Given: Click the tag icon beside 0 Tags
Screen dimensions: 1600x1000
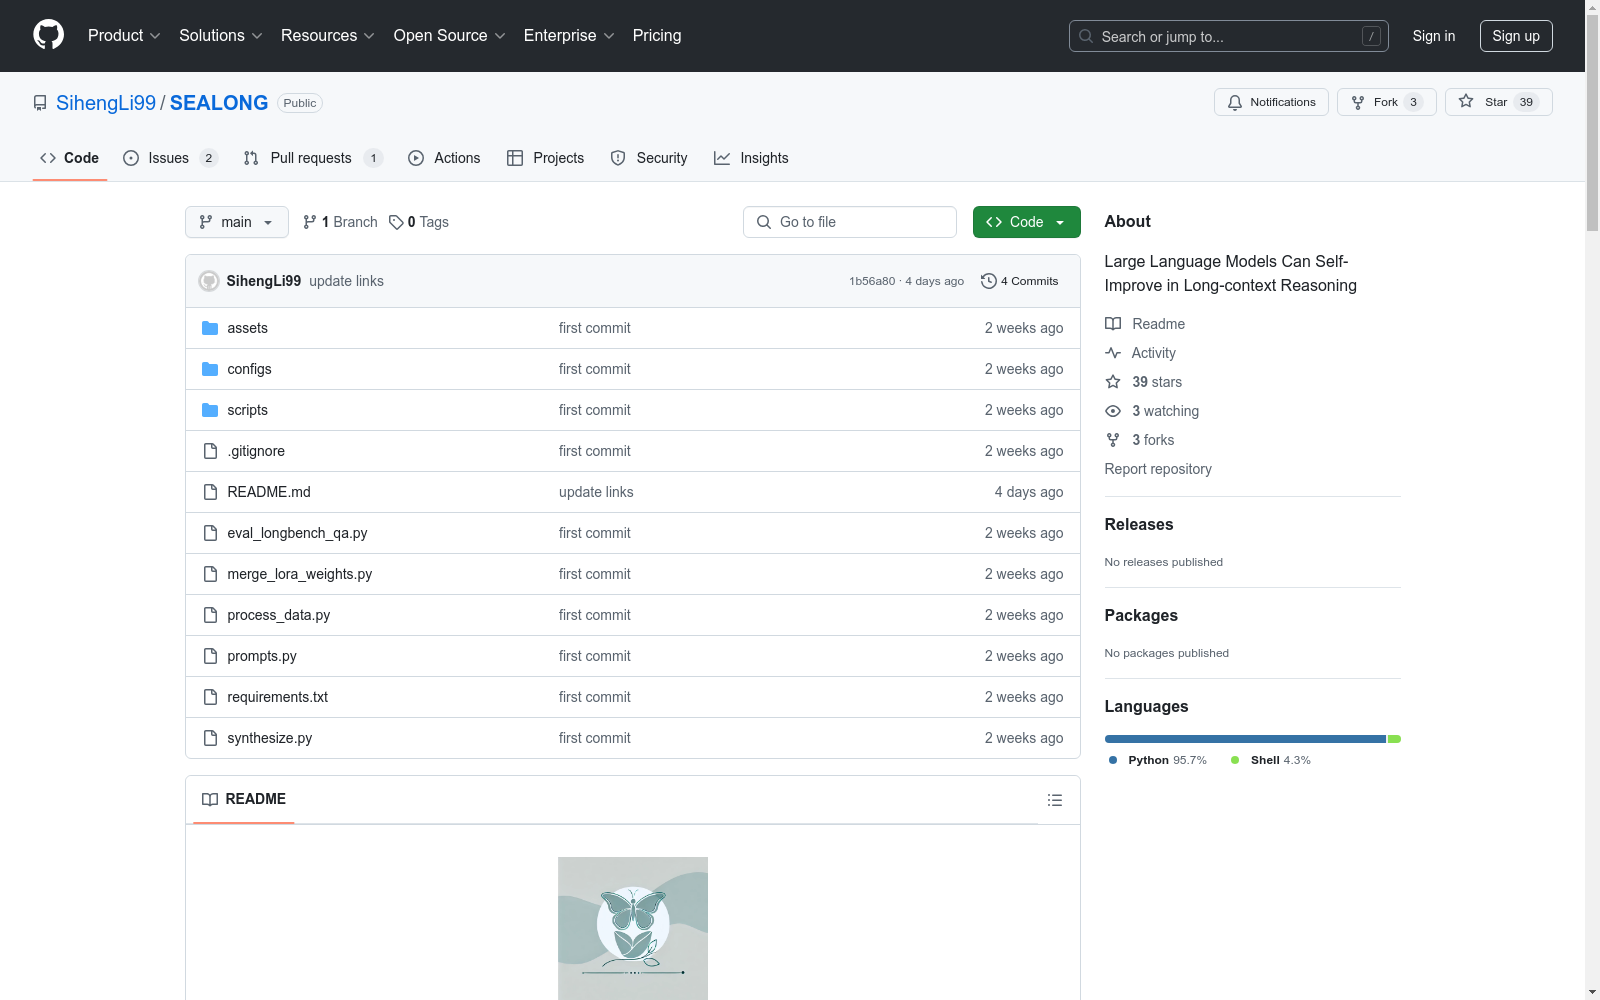Looking at the screenshot, I should click(396, 222).
